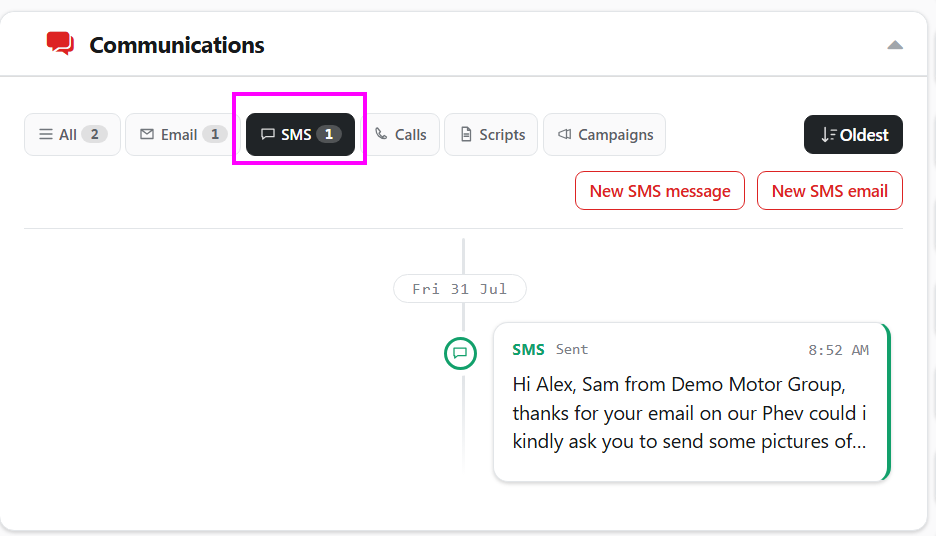Click the list icon on All tab
This screenshot has height=536, width=936.
click(x=46, y=134)
